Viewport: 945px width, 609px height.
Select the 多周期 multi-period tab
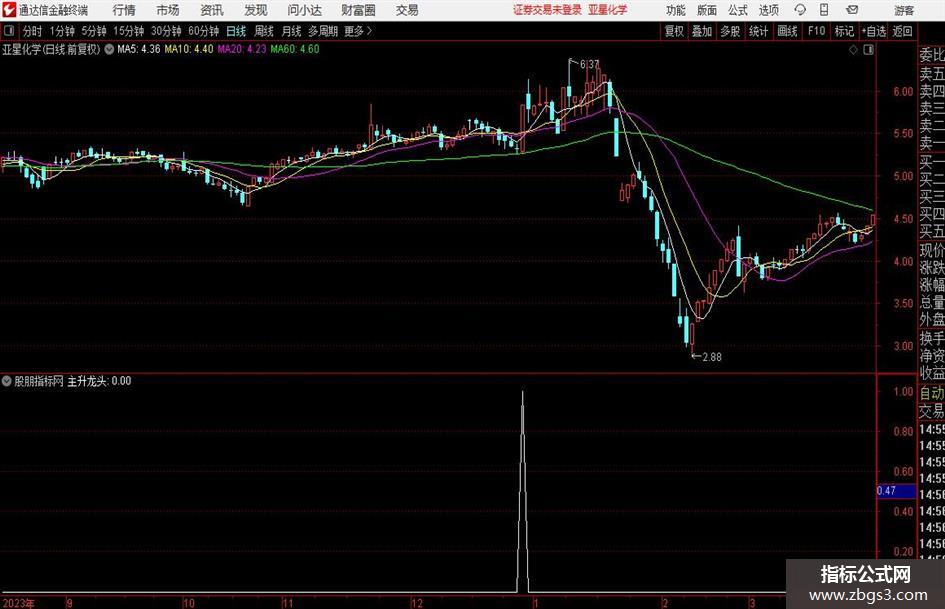click(x=323, y=31)
